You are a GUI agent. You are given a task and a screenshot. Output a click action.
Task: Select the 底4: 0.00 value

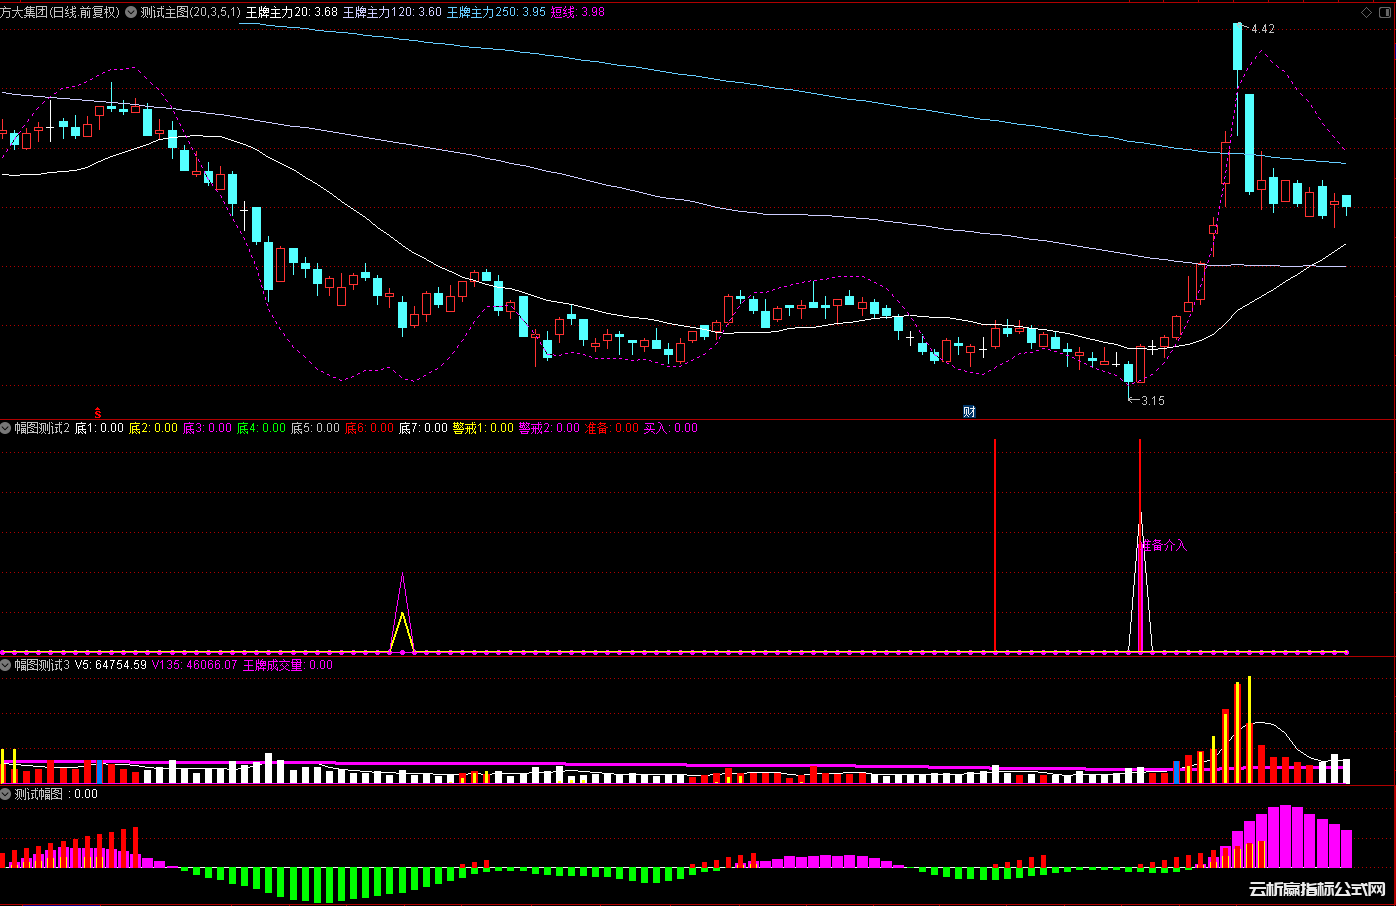(261, 428)
